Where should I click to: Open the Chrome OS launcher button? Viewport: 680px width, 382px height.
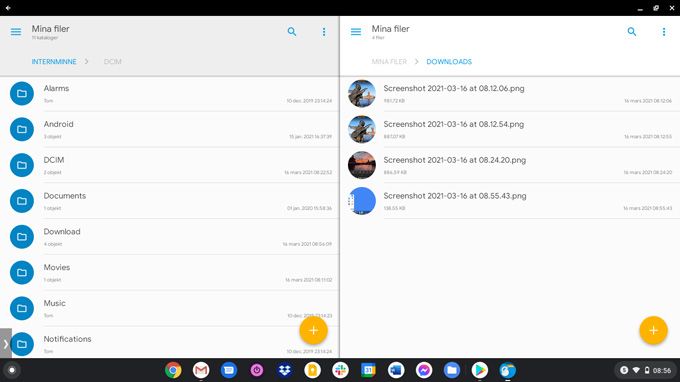coord(12,370)
